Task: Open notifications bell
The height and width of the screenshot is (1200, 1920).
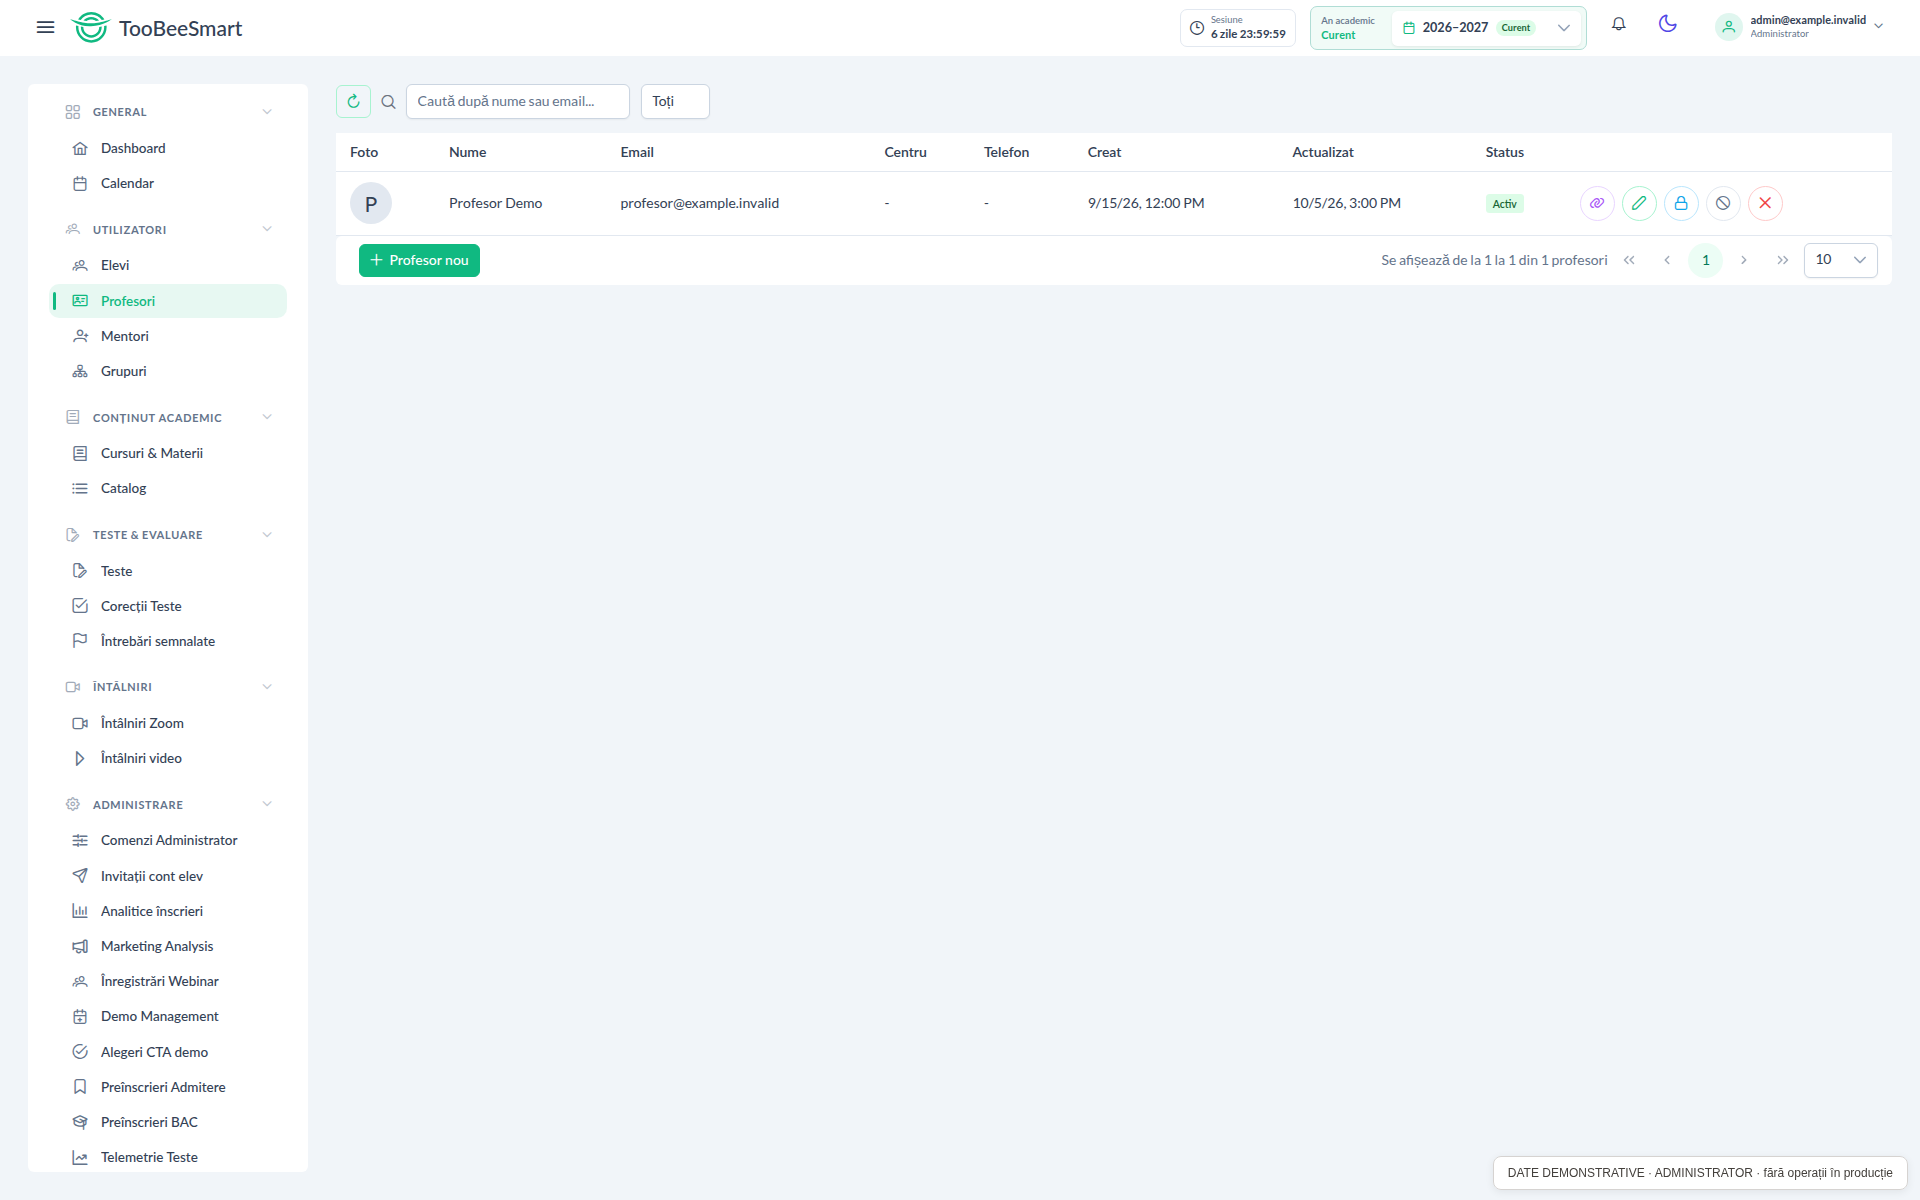Action: [1618, 24]
